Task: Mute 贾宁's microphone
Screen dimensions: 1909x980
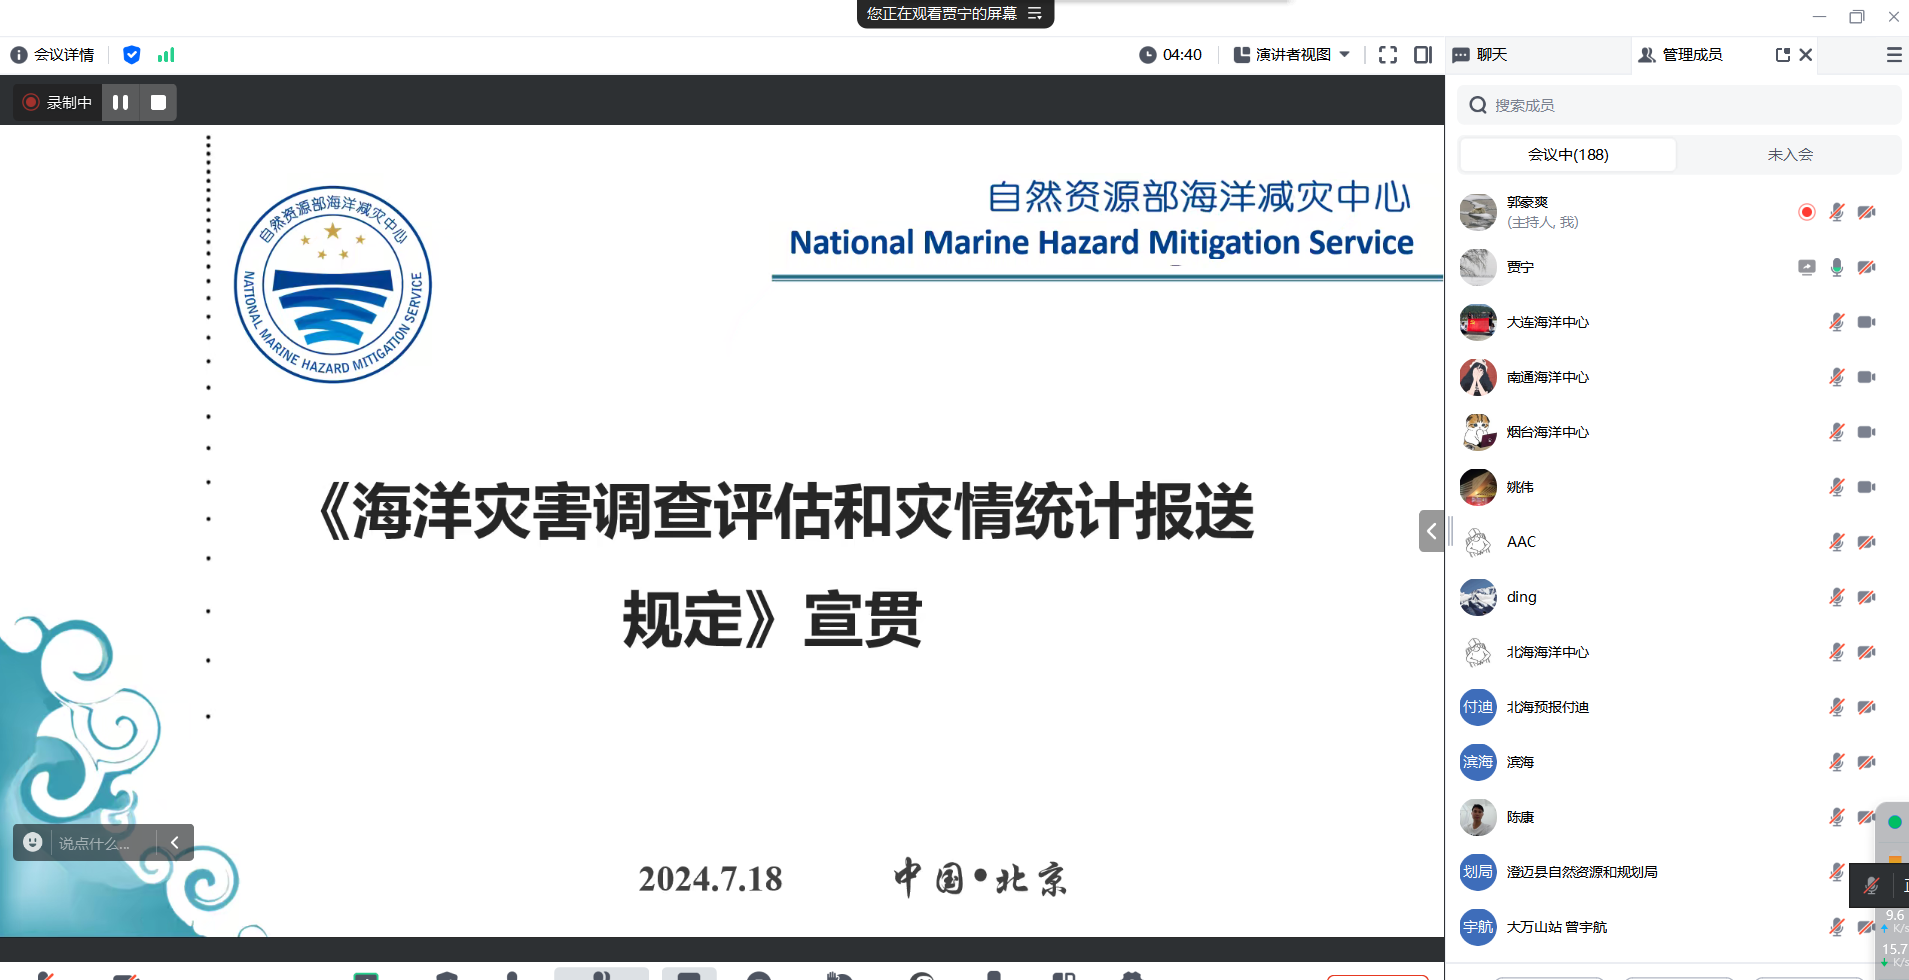Action: 1837,267
